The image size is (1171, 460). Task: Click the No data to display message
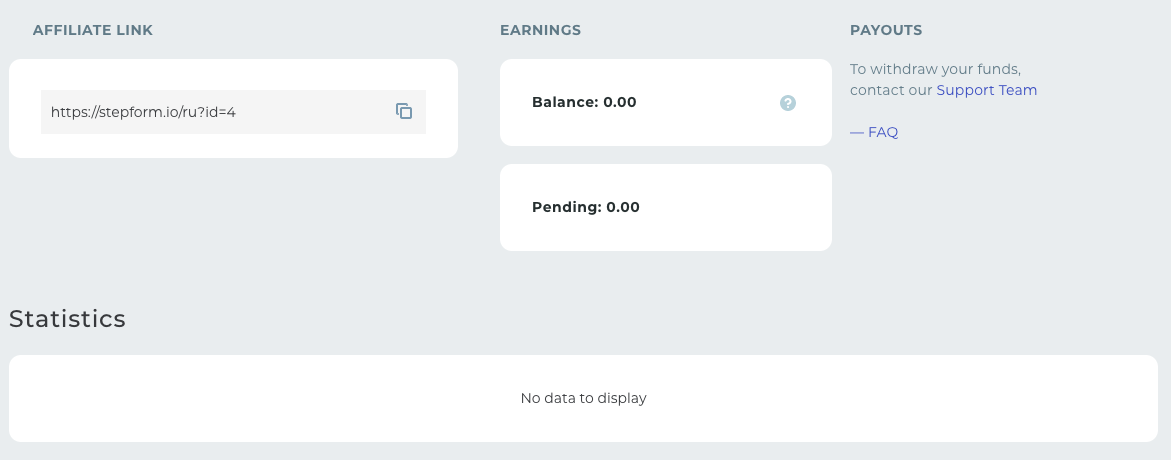[x=583, y=398]
